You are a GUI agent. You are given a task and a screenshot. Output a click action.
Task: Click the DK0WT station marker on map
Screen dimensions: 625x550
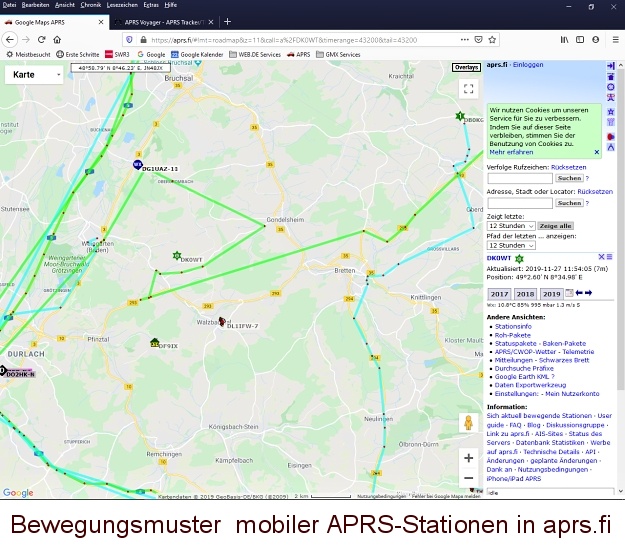177,256
